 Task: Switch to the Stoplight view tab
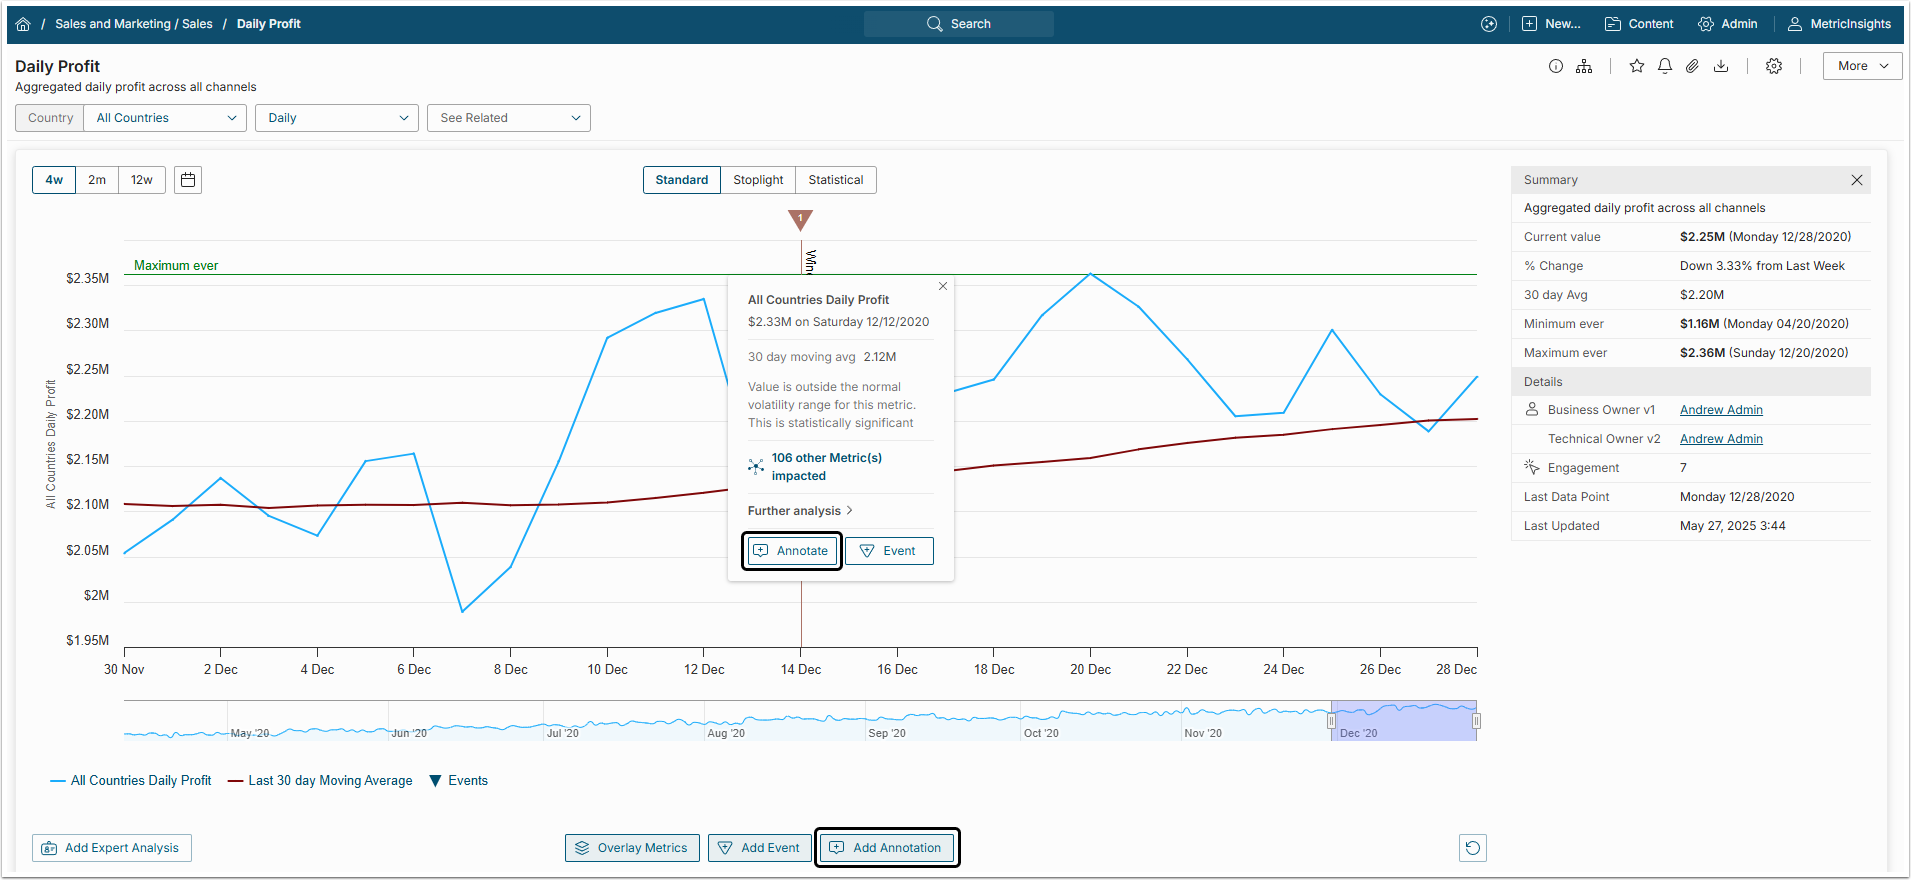click(x=758, y=180)
